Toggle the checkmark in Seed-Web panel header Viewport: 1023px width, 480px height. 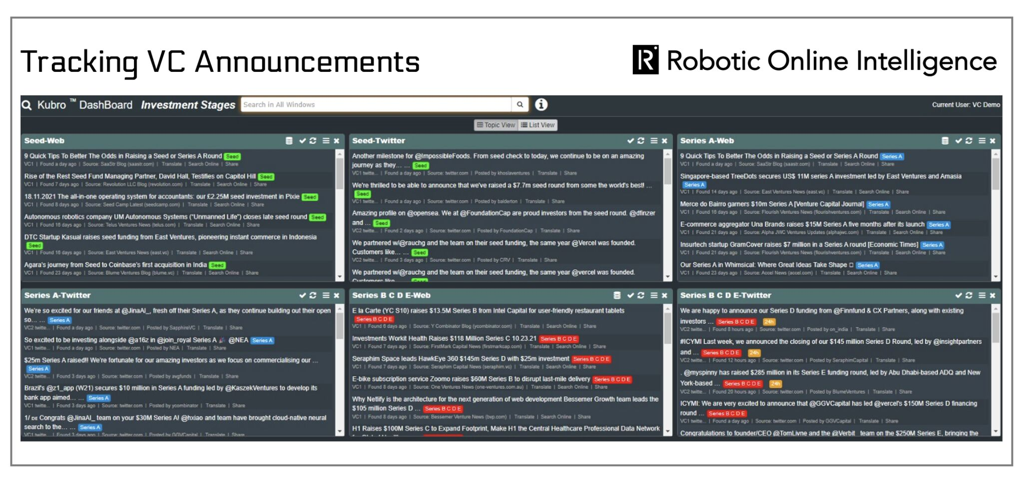pos(302,141)
